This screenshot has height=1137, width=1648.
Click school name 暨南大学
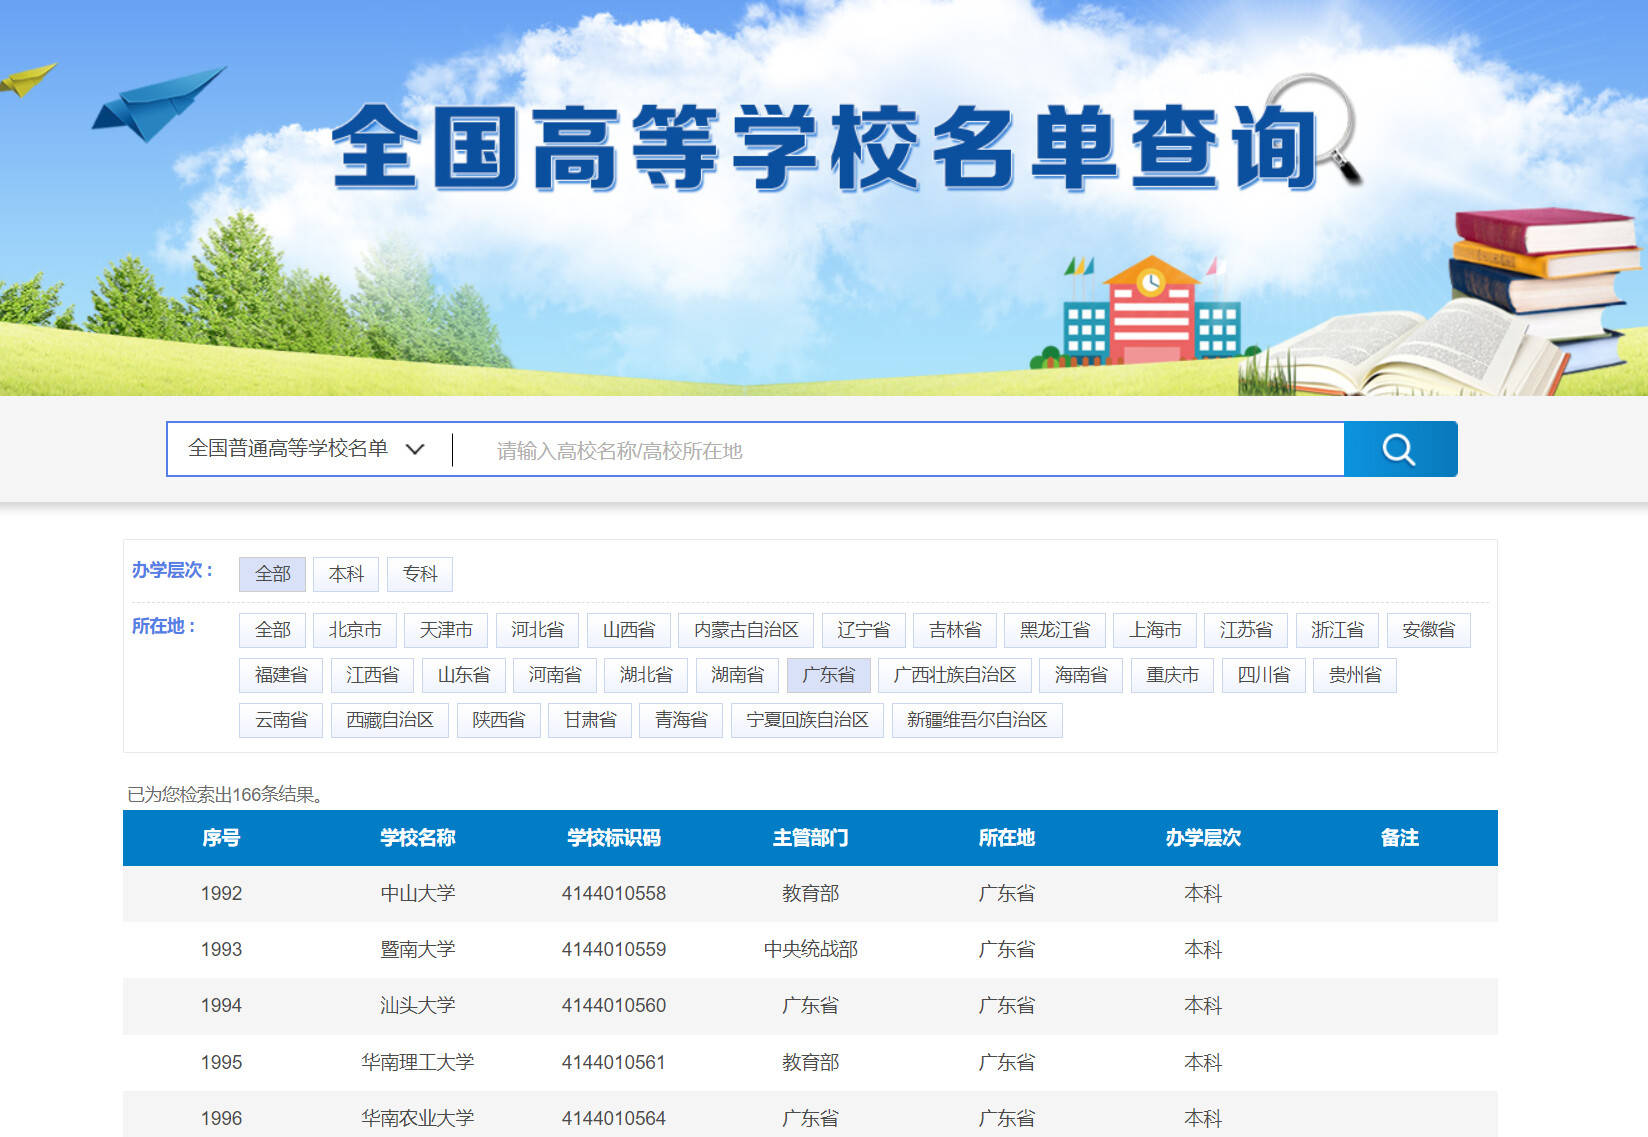(x=418, y=949)
